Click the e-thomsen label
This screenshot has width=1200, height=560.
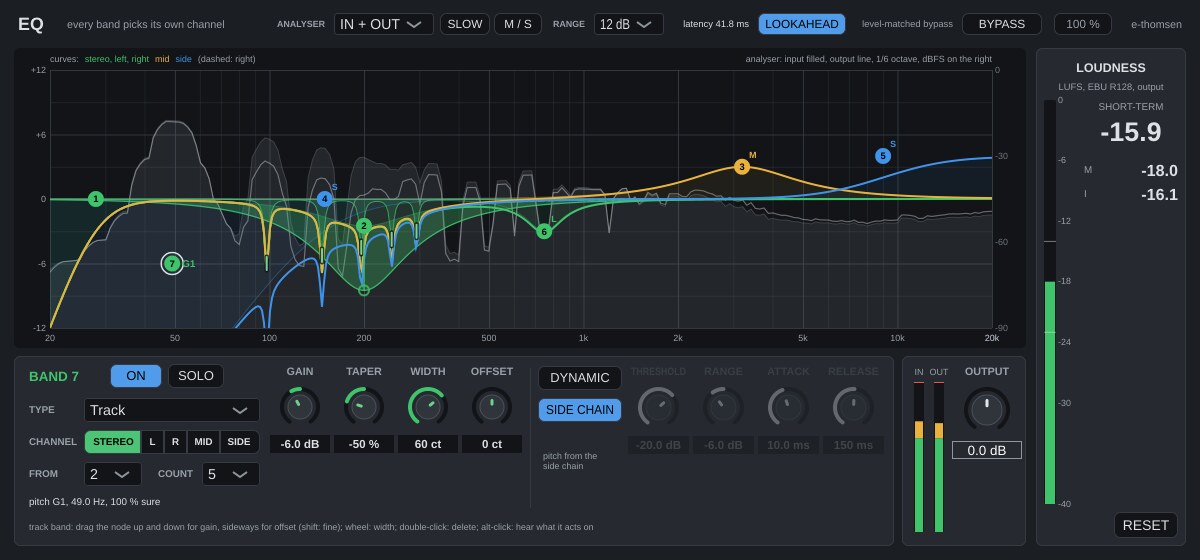[x=1156, y=24]
